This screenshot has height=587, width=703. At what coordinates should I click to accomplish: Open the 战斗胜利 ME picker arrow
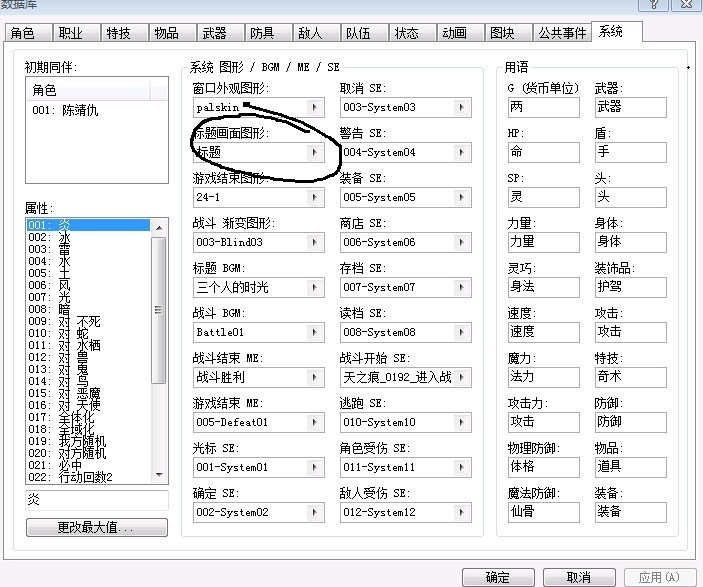(314, 378)
